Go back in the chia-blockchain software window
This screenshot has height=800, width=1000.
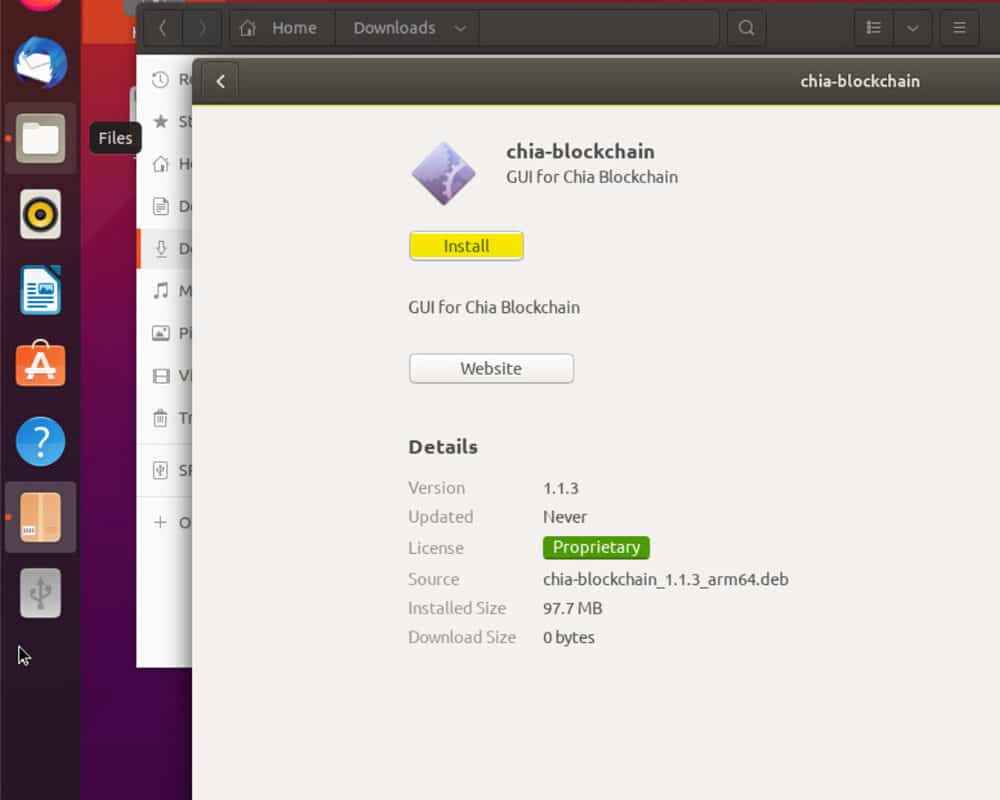pyautogui.click(x=221, y=82)
